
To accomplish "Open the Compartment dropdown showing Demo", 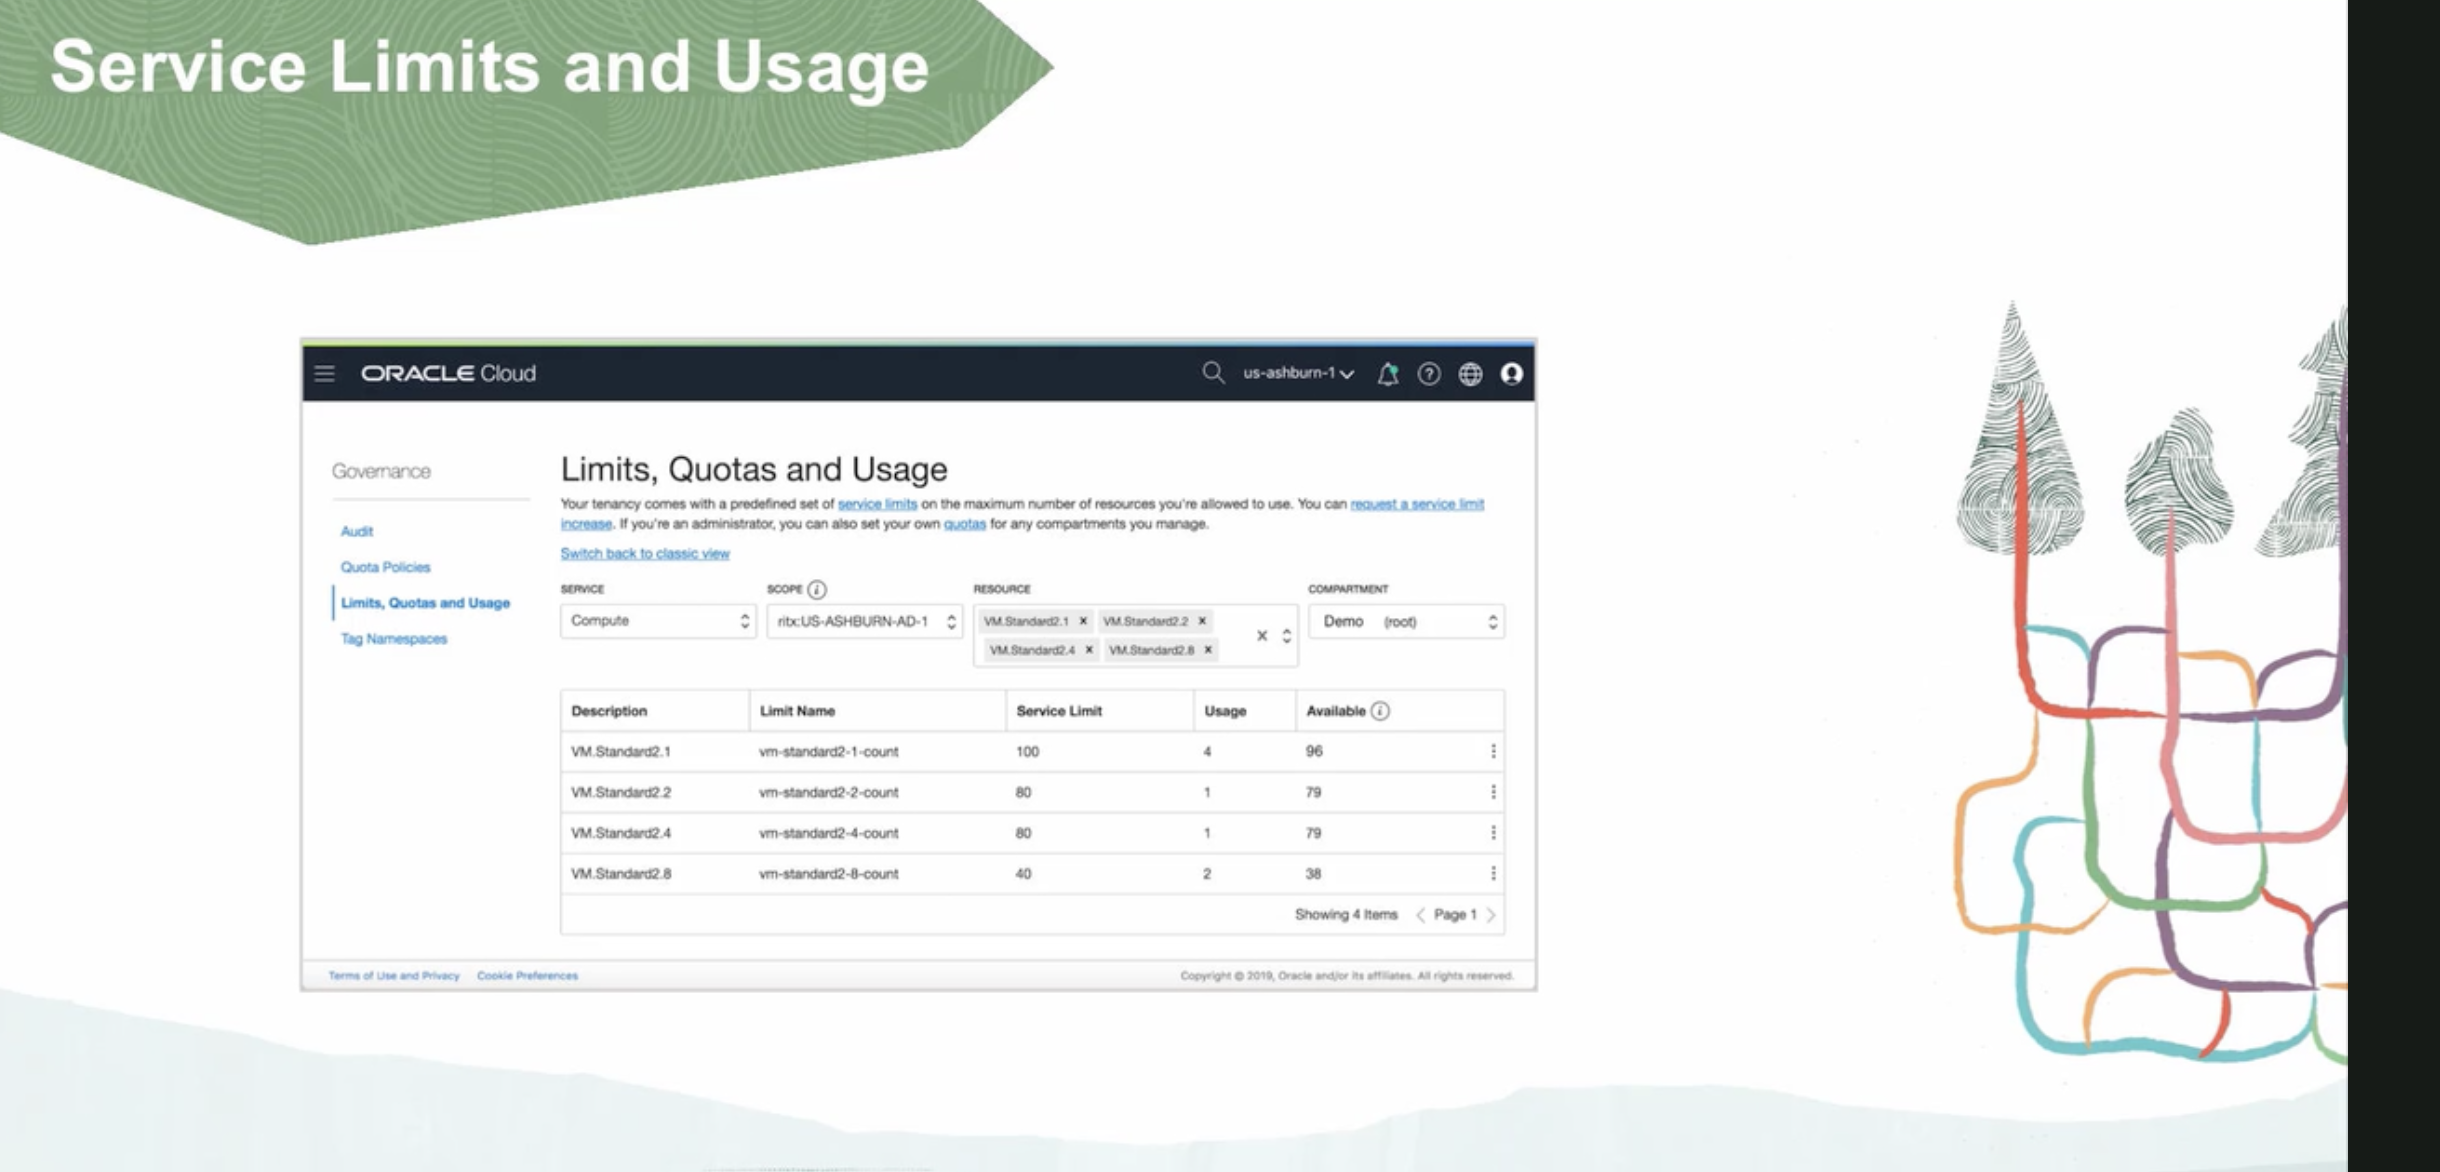I will pos(1406,621).
